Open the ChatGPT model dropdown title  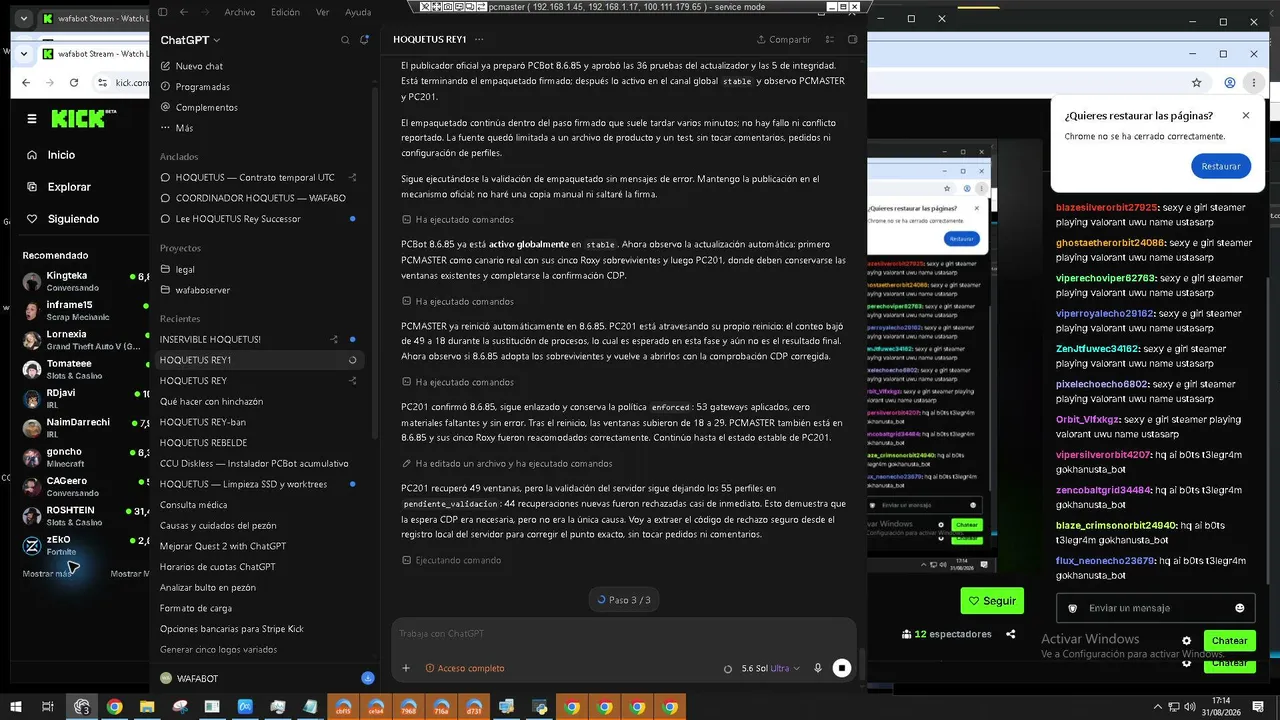[190, 40]
